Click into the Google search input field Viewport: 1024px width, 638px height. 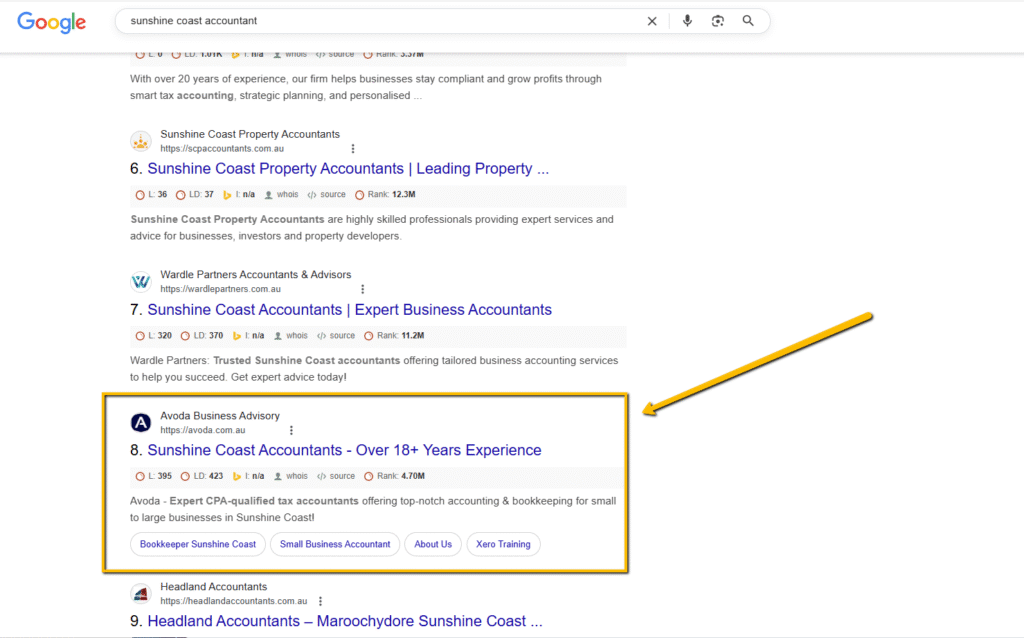coord(380,21)
